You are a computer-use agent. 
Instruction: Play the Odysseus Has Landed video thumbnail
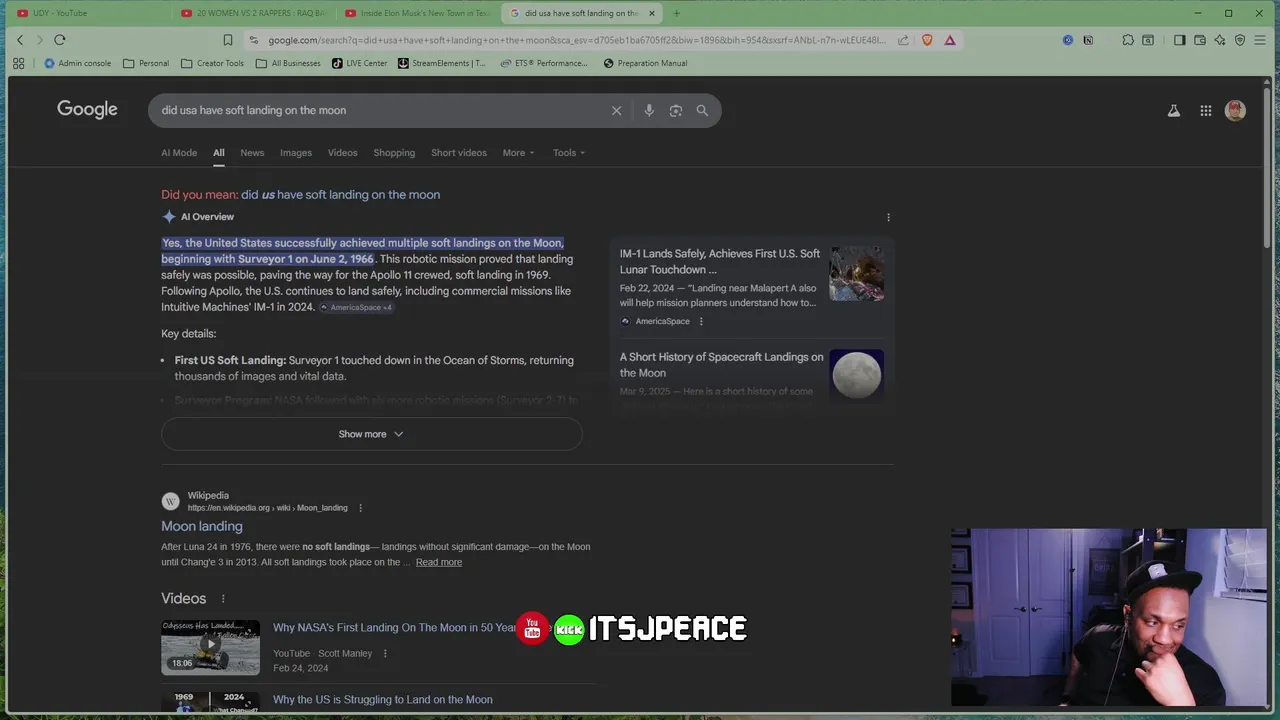tap(210, 647)
